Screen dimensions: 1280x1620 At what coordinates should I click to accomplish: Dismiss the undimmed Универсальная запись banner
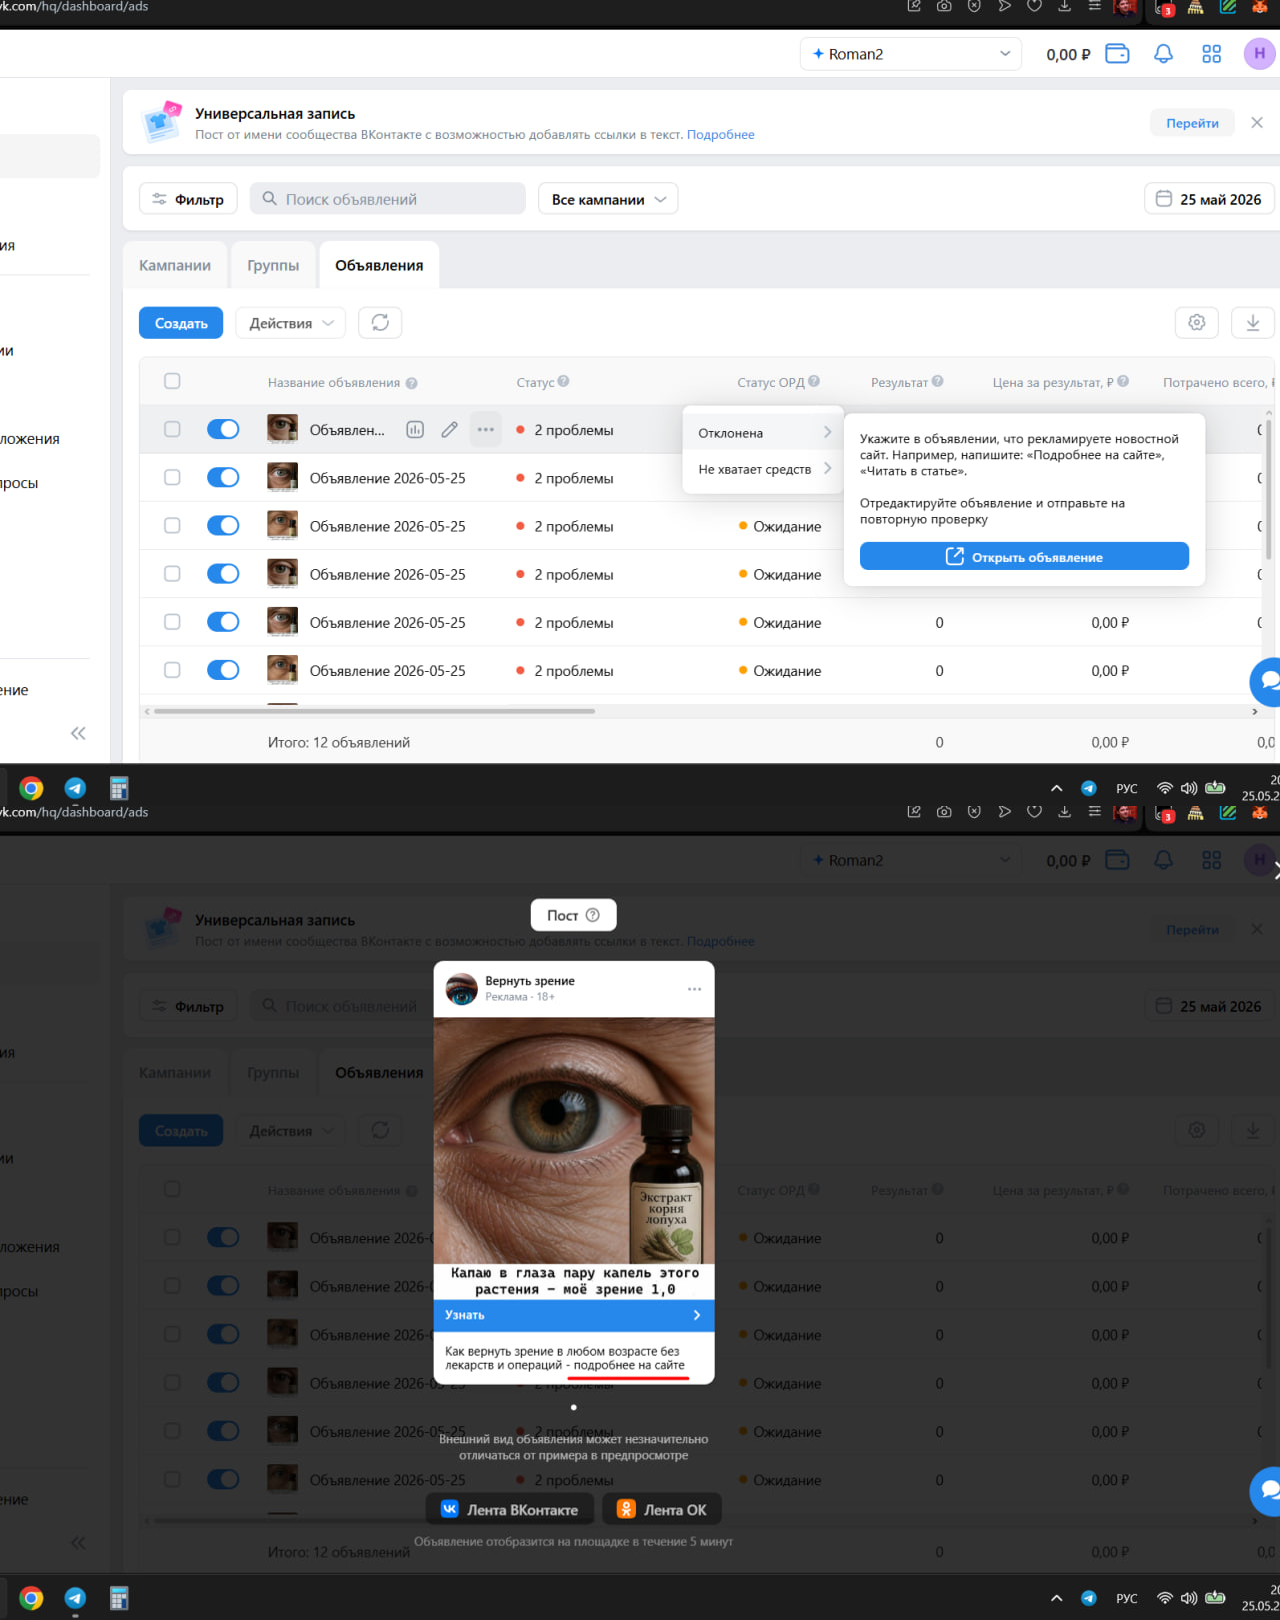click(x=1257, y=122)
